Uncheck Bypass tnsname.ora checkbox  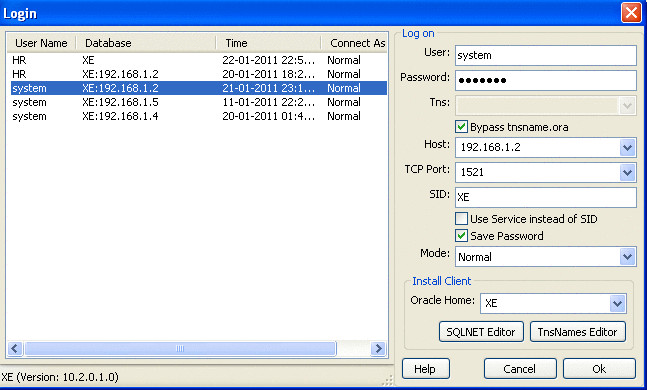click(x=461, y=127)
